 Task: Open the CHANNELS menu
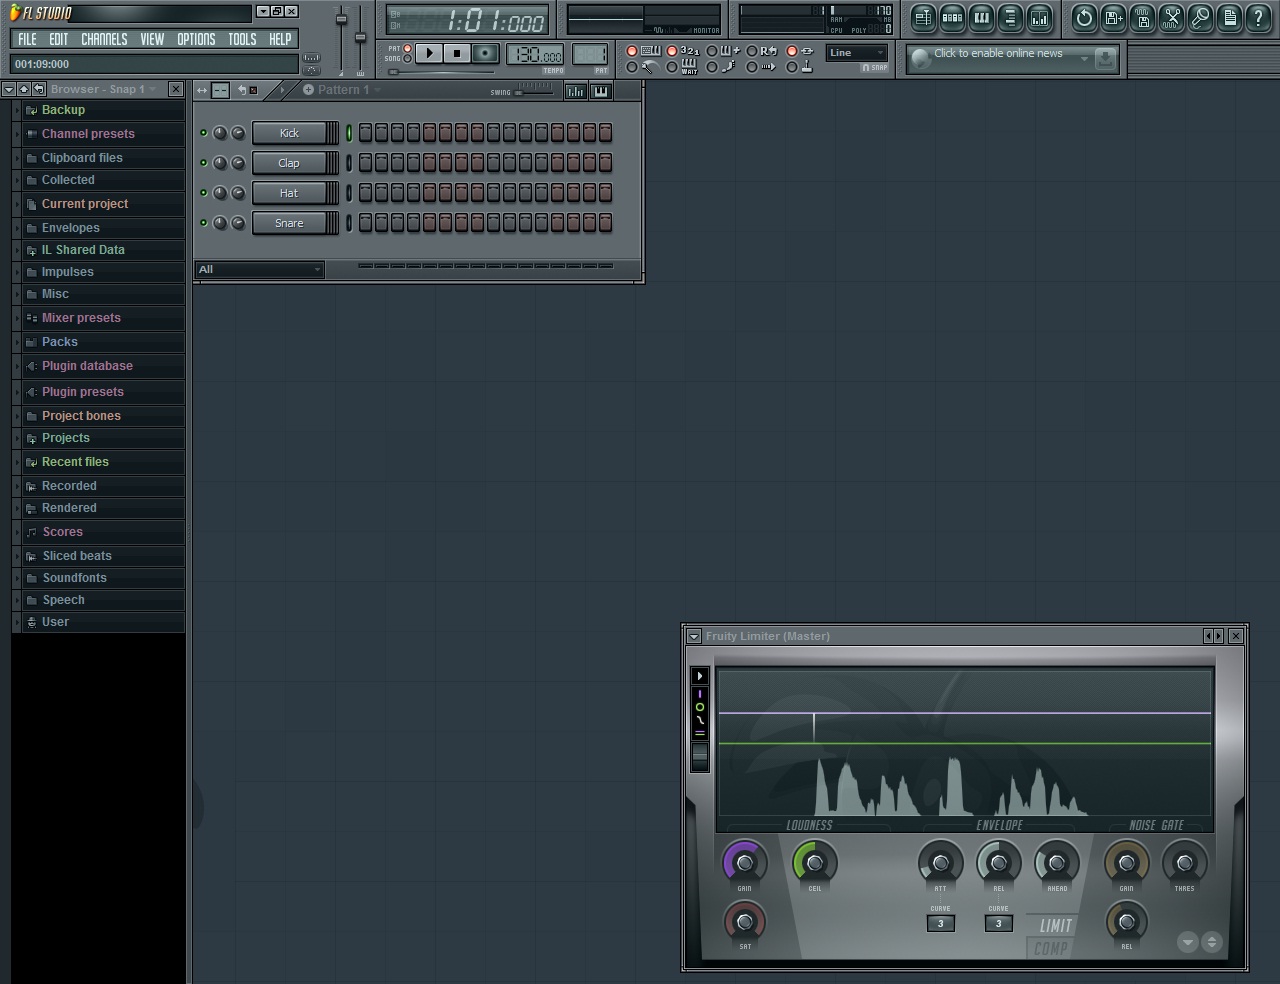pyautogui.click(x=104, y=39)
